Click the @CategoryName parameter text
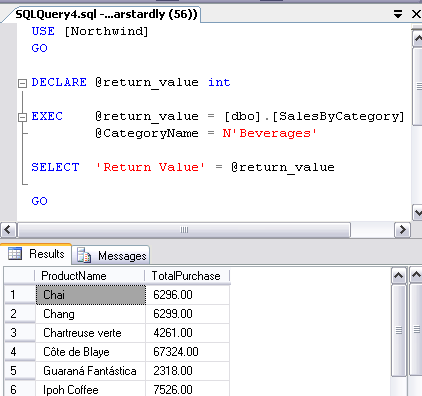 click(x=147, y=134)
